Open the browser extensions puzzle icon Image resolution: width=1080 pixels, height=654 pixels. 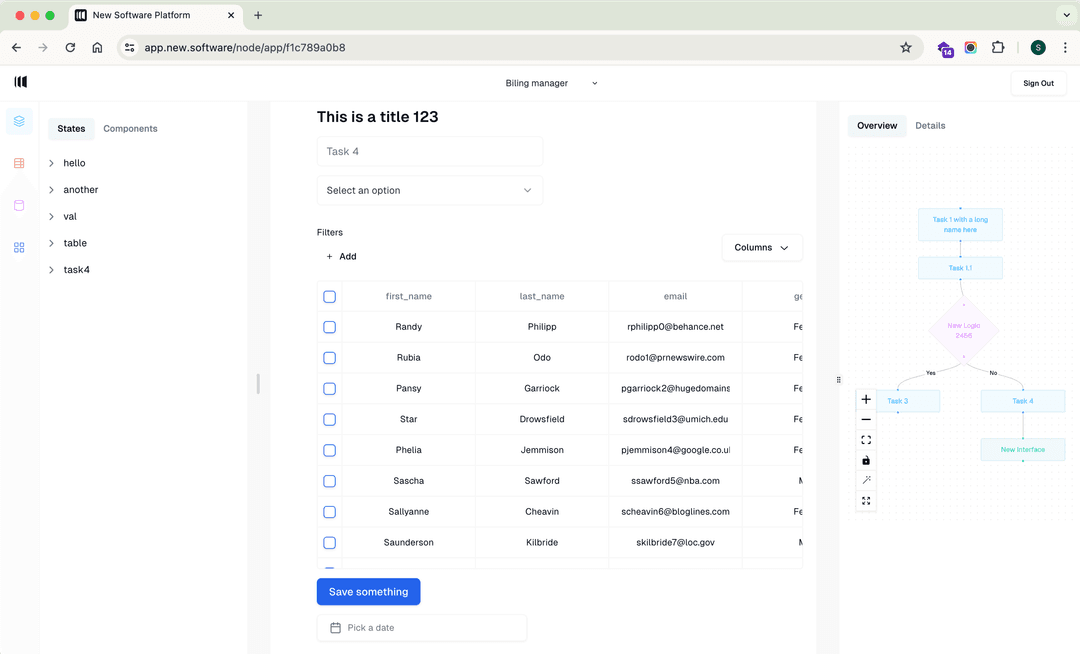coord(997,48)
